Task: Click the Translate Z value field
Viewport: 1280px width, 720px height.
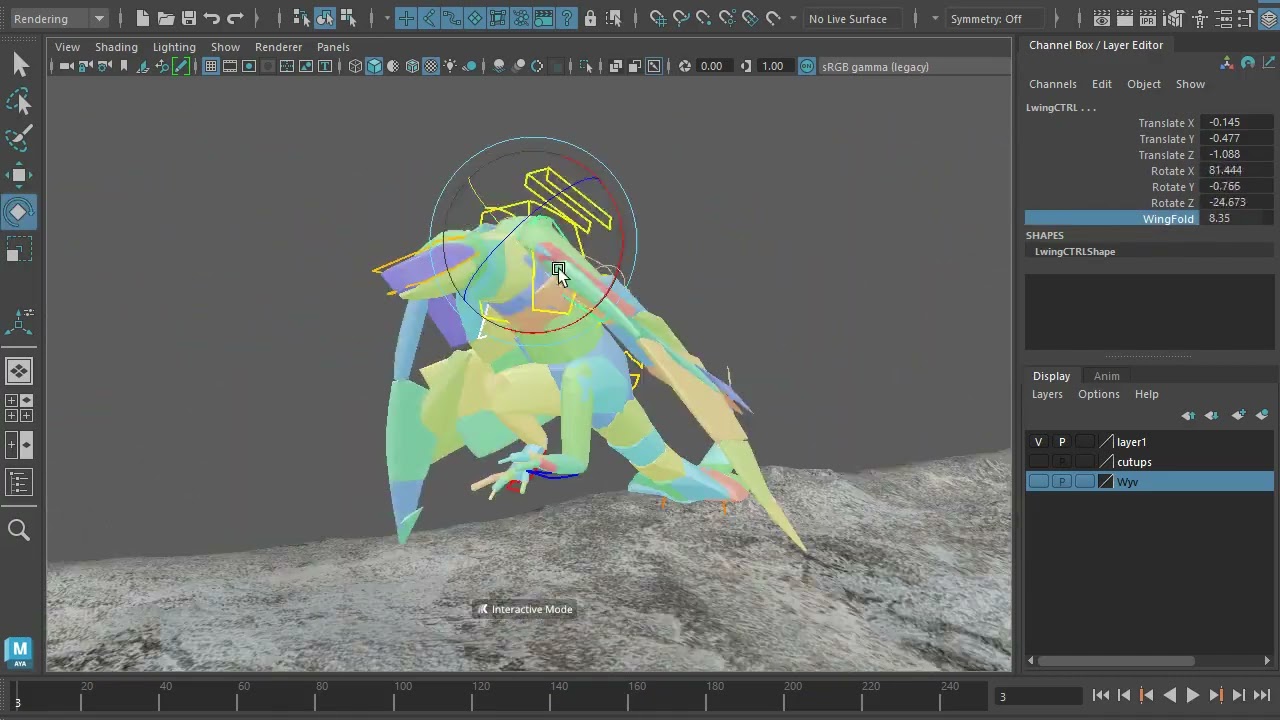Action: 1238,155
